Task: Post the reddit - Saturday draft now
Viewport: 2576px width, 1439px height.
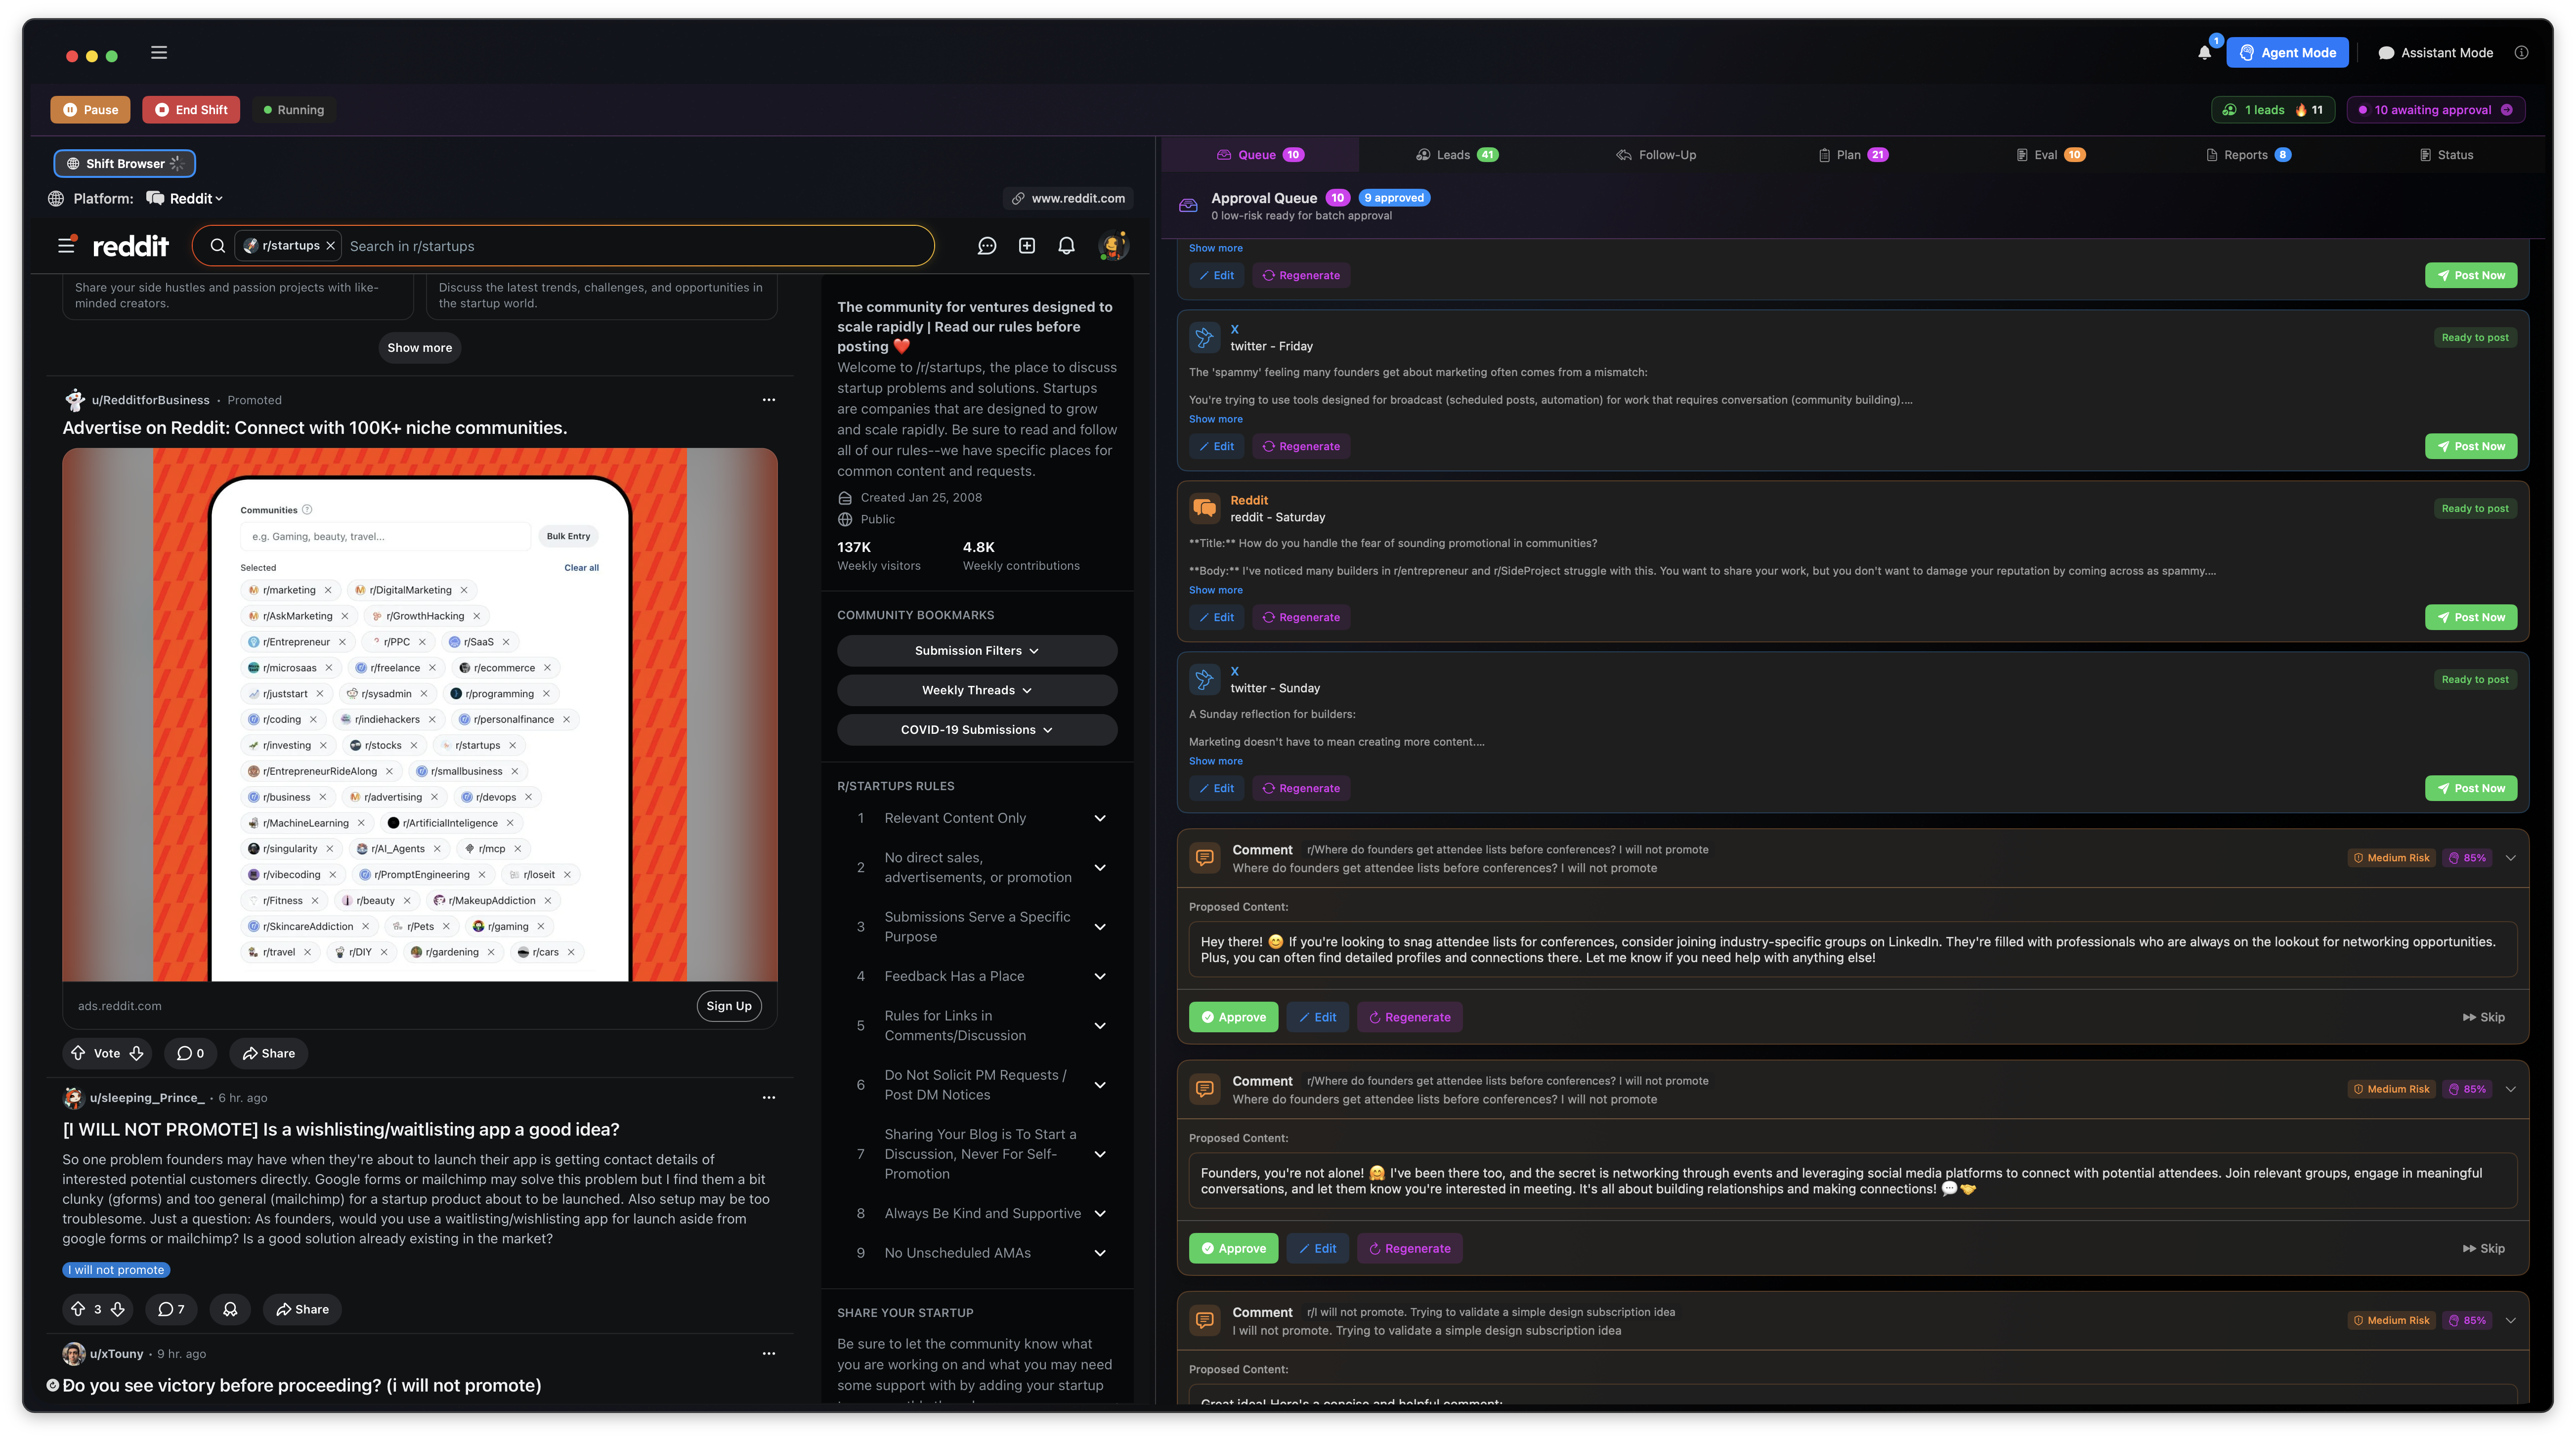Action: point(2471,617)
